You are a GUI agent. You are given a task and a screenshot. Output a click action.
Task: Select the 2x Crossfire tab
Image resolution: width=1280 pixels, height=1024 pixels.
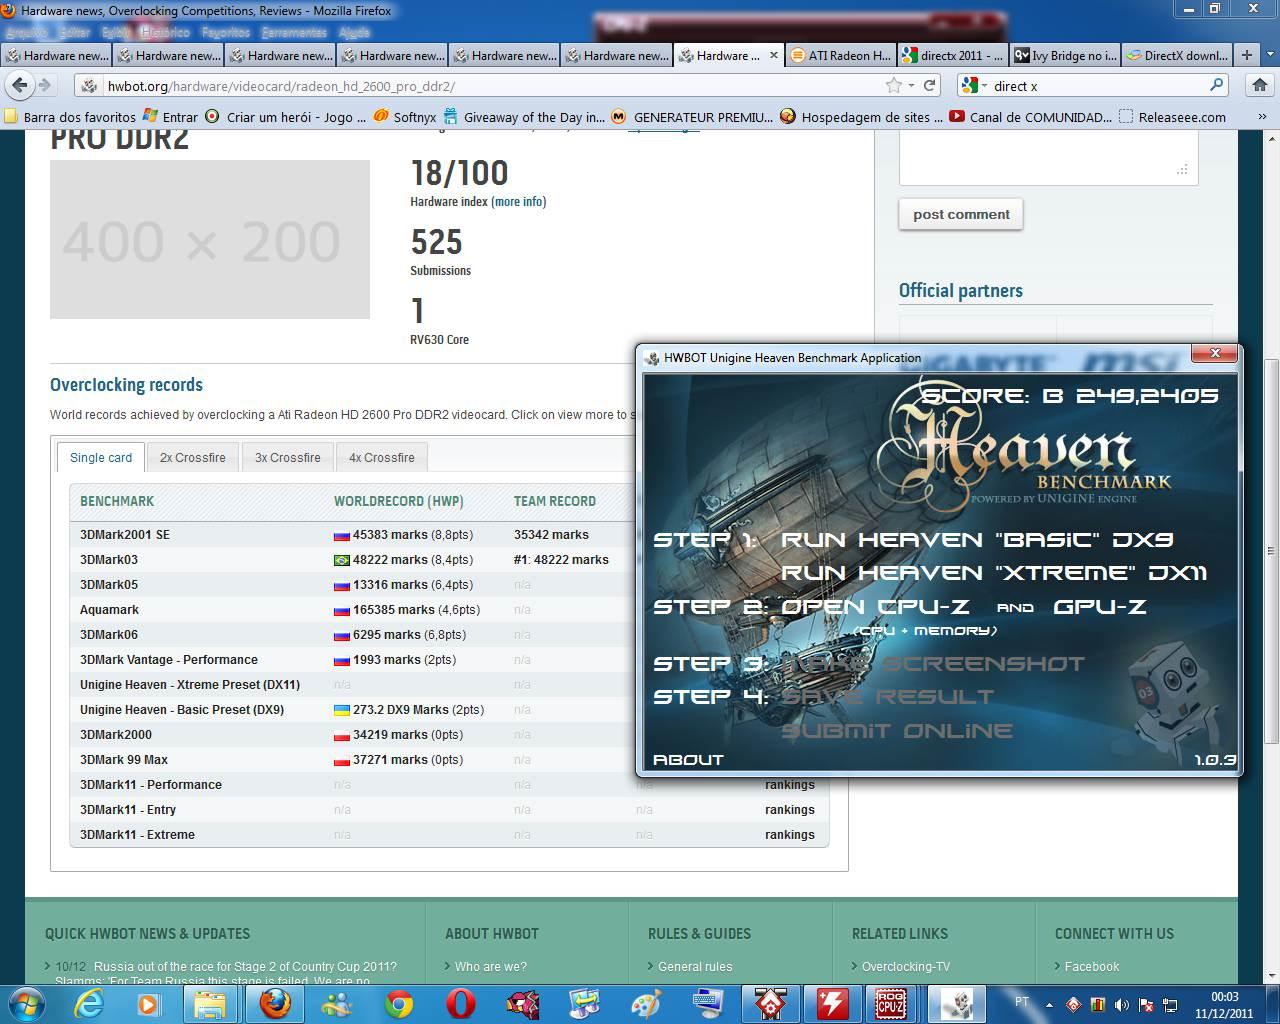point(192,457)
